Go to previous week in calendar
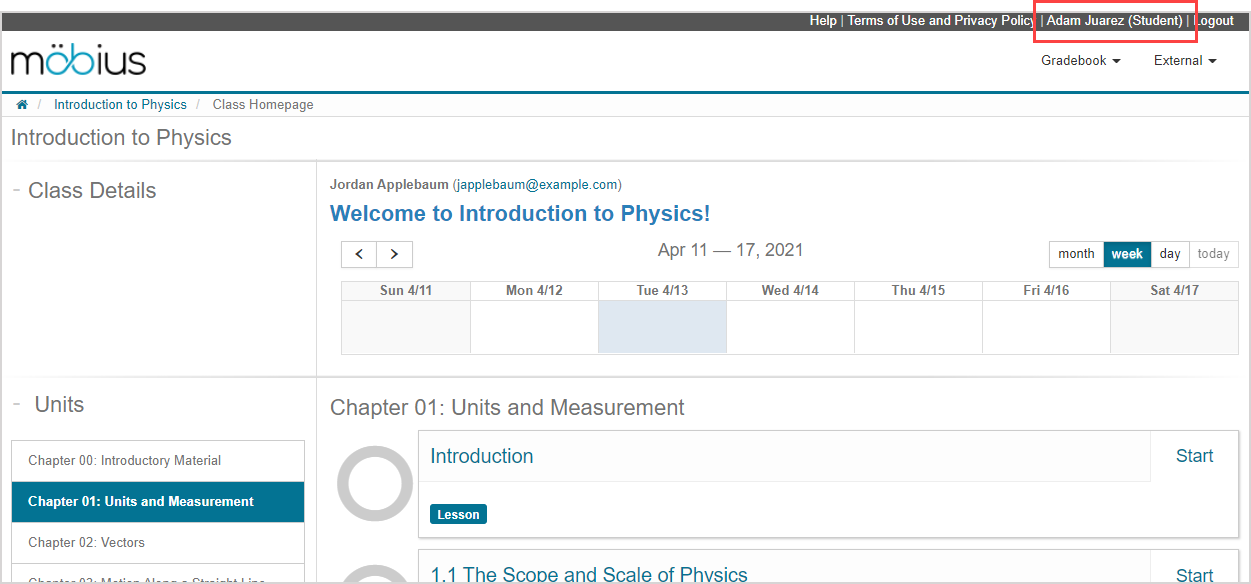The height and width of the screenshot is (584, 1251). point(359,254)
